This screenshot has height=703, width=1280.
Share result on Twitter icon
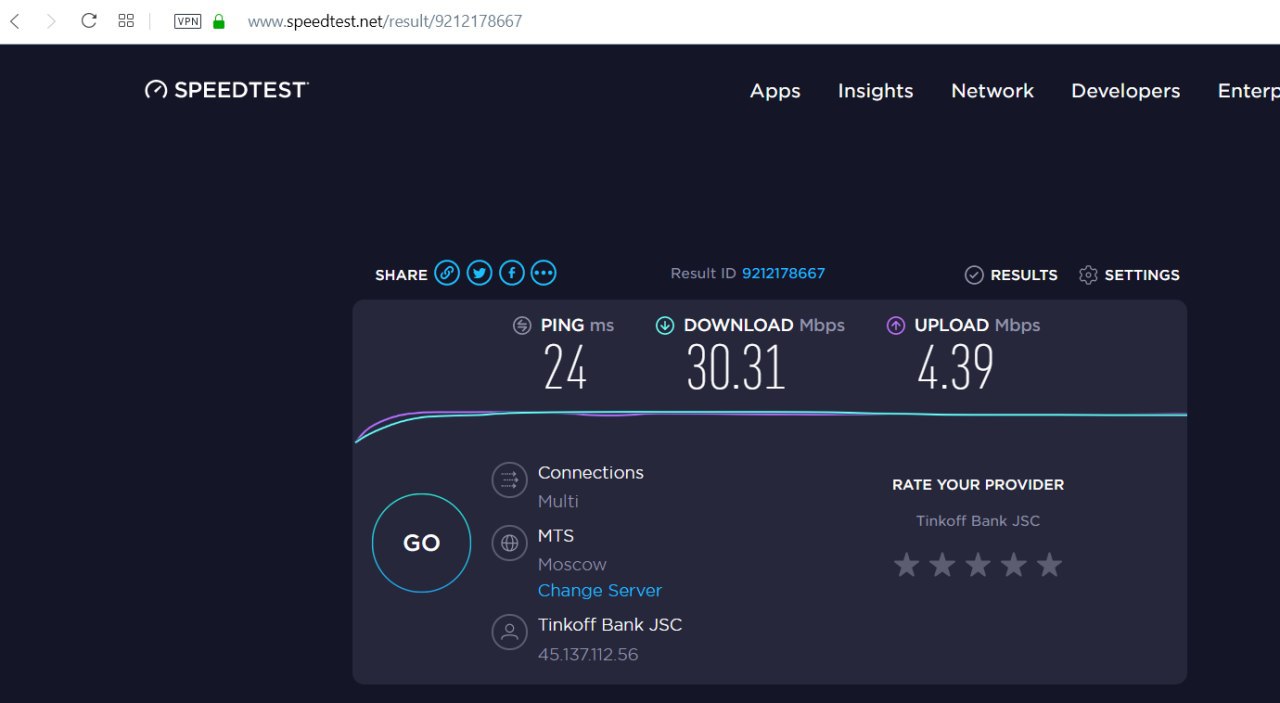pyautogui.click(x=479, y=273)
